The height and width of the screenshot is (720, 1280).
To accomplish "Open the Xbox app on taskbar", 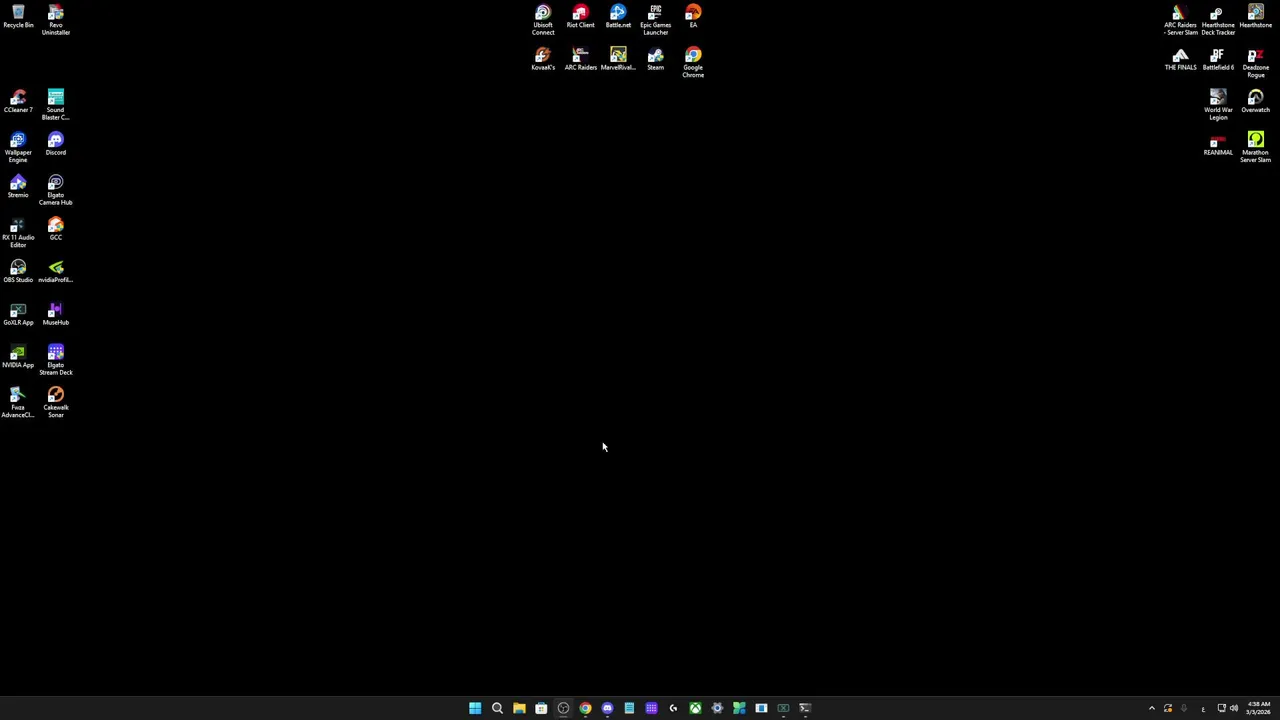I will [695, 708].
